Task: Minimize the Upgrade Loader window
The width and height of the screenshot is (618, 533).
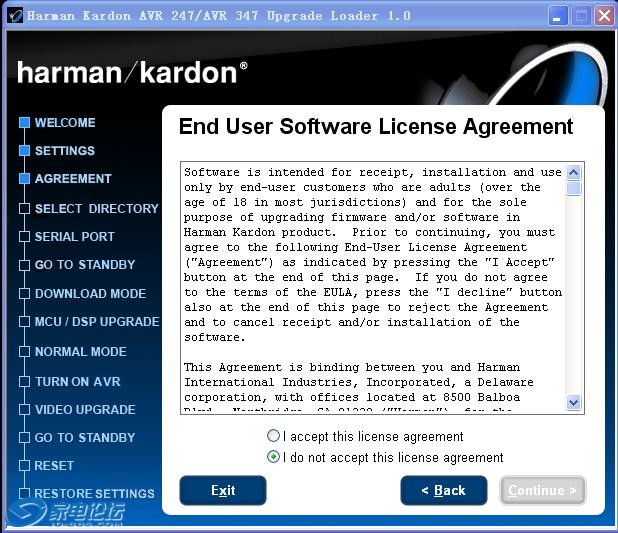Action: click(x=557, y=16)
